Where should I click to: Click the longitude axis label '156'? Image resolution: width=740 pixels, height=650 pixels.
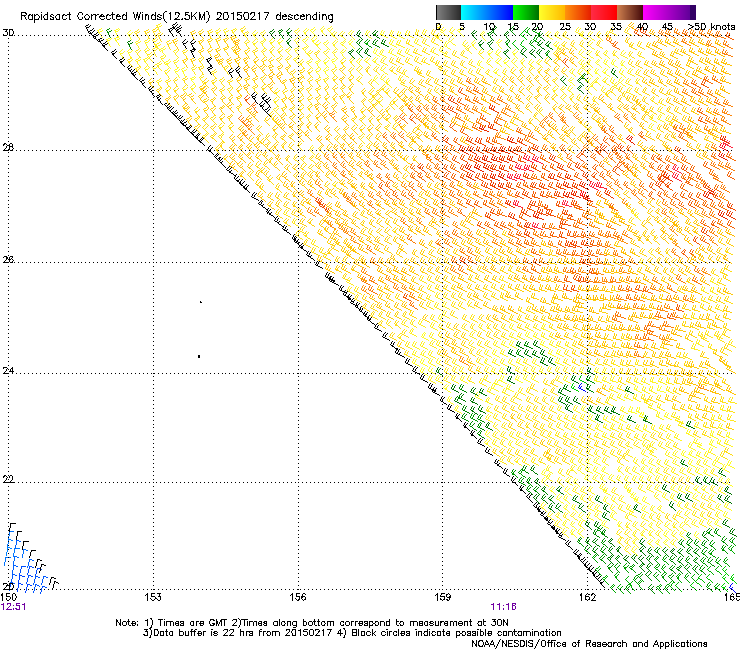point(298,597)
